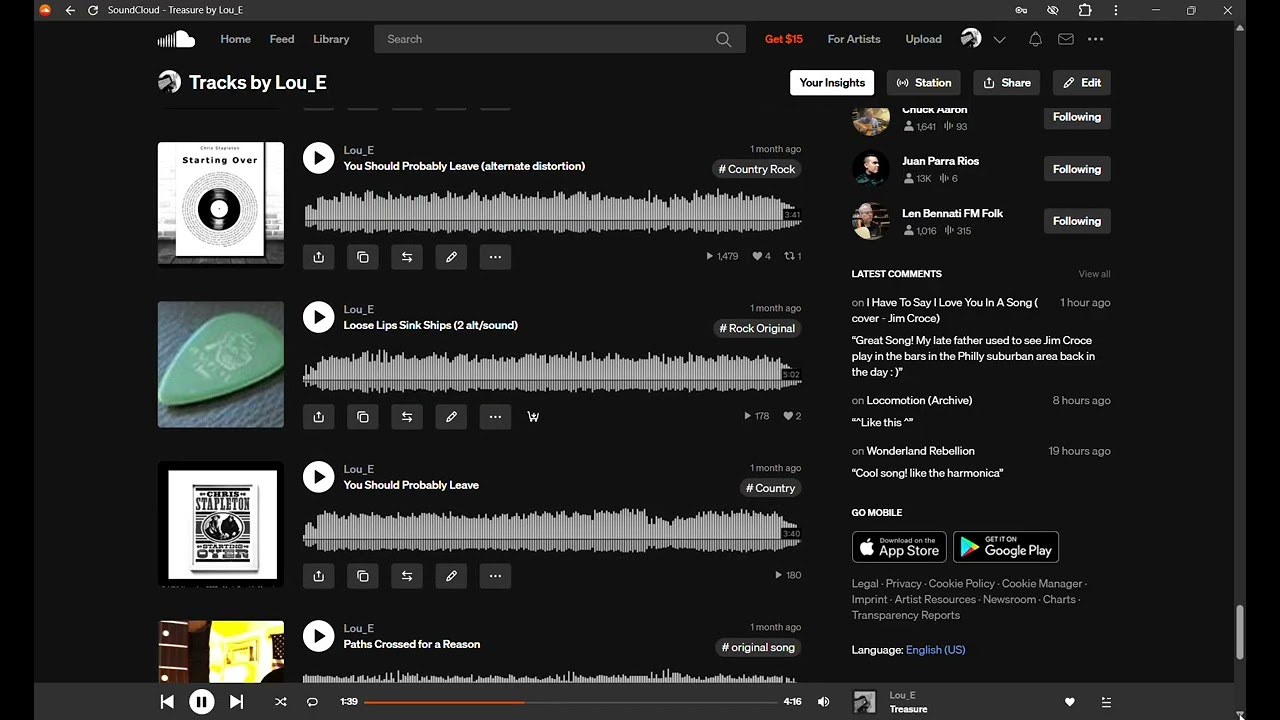Click the search magnifier icon

(723, 39)
